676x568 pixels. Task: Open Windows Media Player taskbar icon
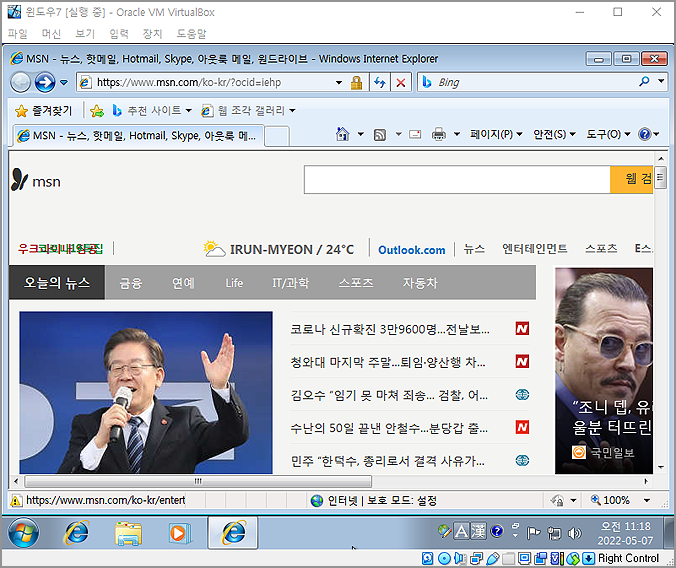point(180,533)
